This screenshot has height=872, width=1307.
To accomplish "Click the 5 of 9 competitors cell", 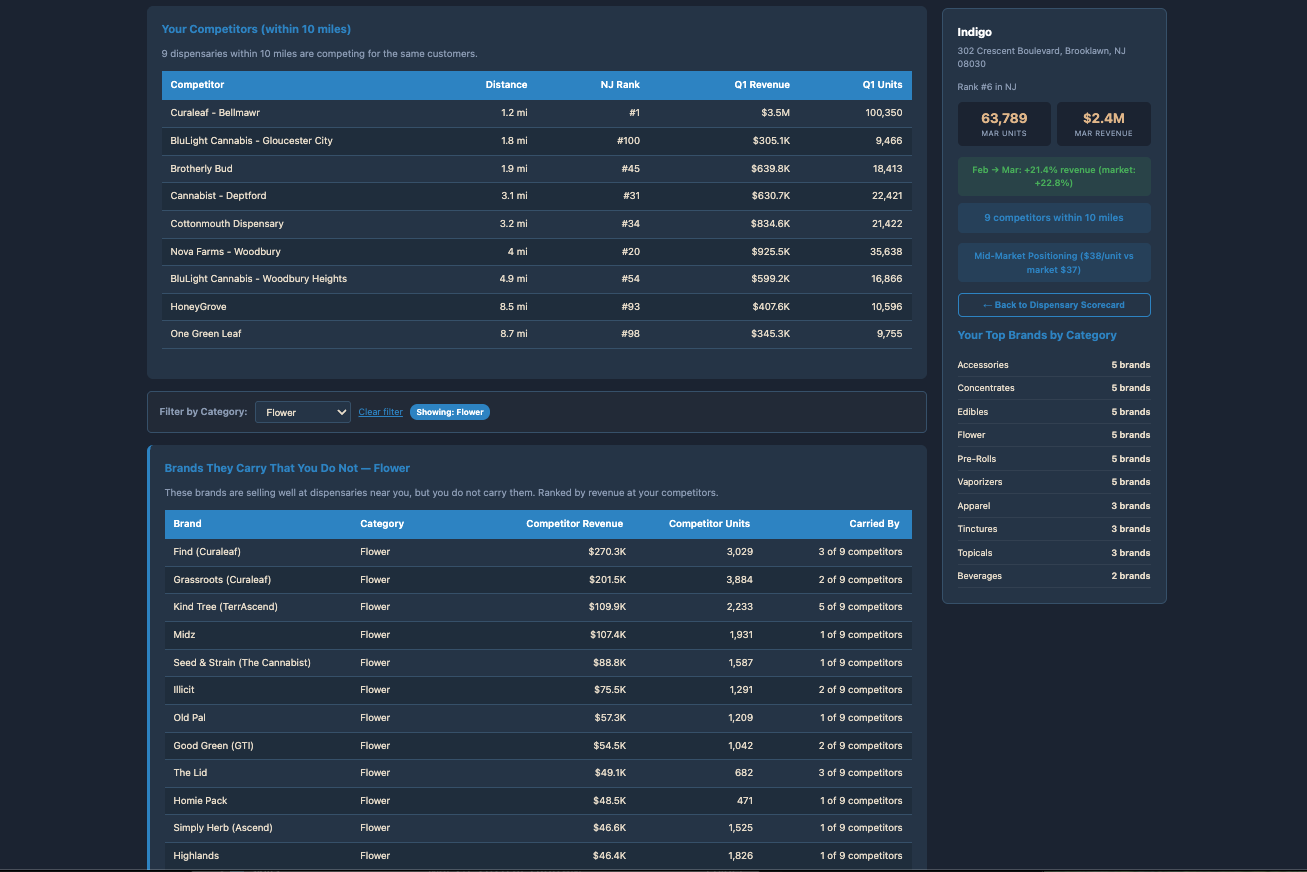I will coord(860,607).
